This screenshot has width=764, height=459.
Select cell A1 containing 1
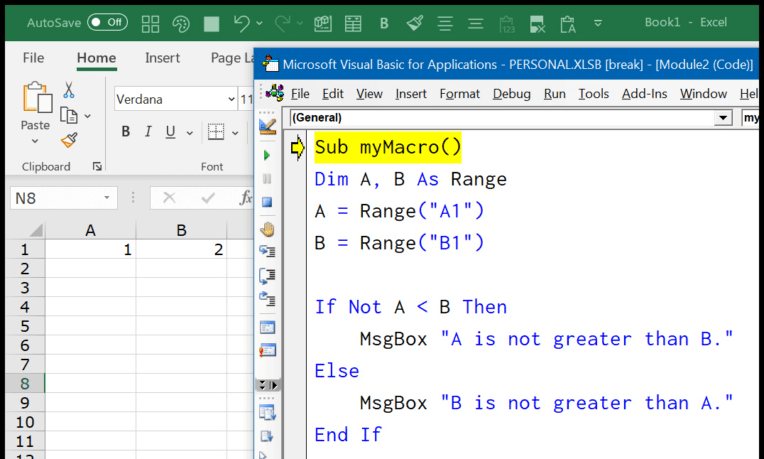91,249
